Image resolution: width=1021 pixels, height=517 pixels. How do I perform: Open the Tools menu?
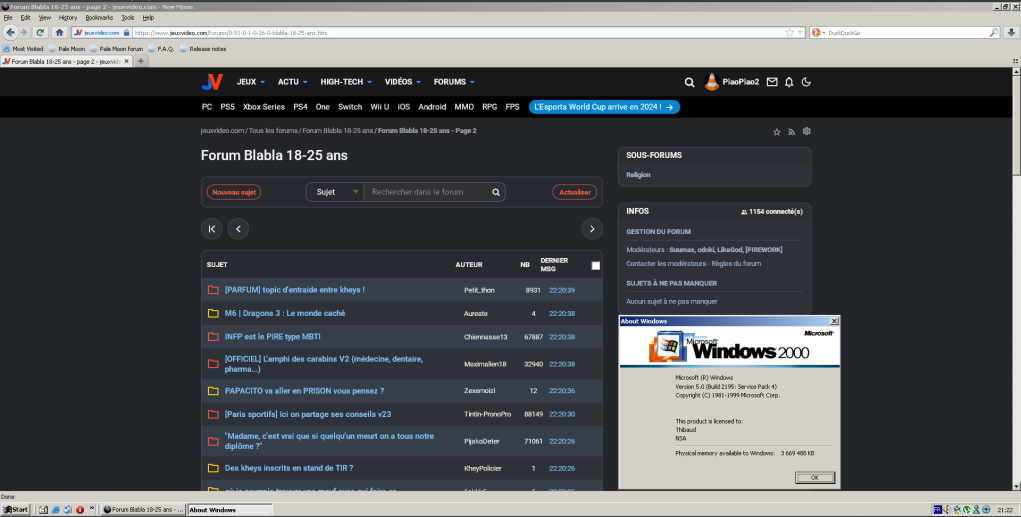[128, 17]
